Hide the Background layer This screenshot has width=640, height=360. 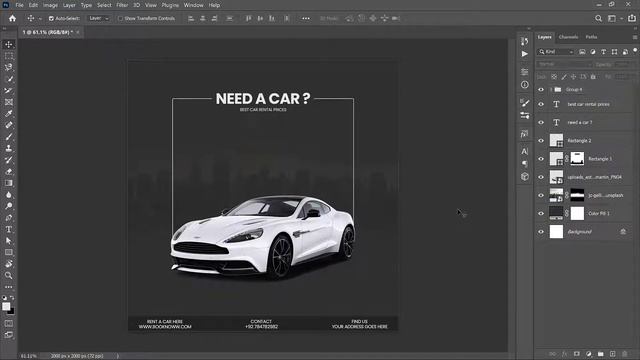click(x=541, y=232)
